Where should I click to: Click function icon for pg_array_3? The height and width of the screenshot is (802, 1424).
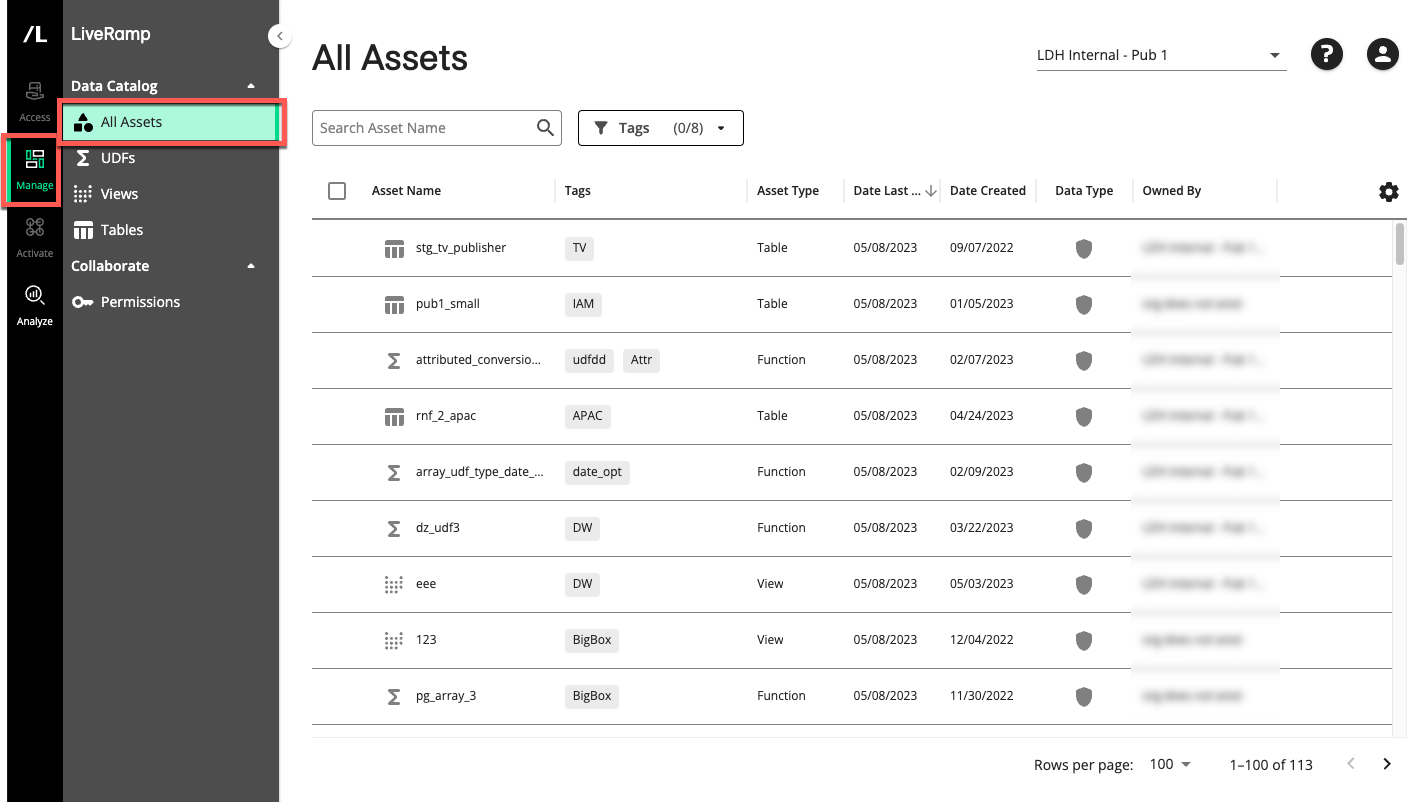pyautogui.click(x=394, y=696)
